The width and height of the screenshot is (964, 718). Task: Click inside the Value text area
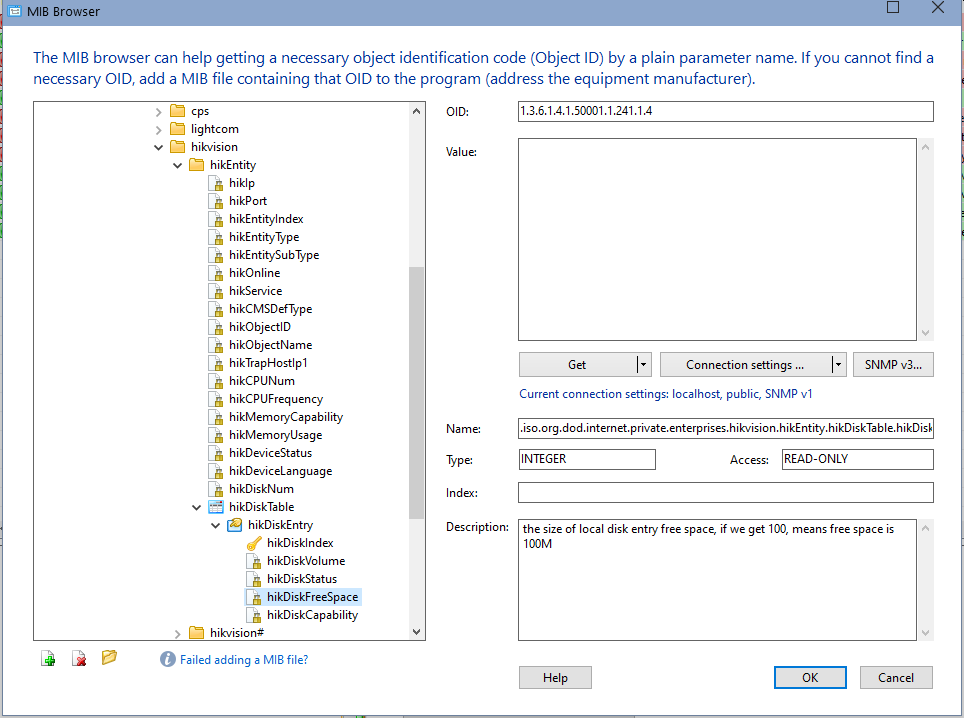pos(717,239)
